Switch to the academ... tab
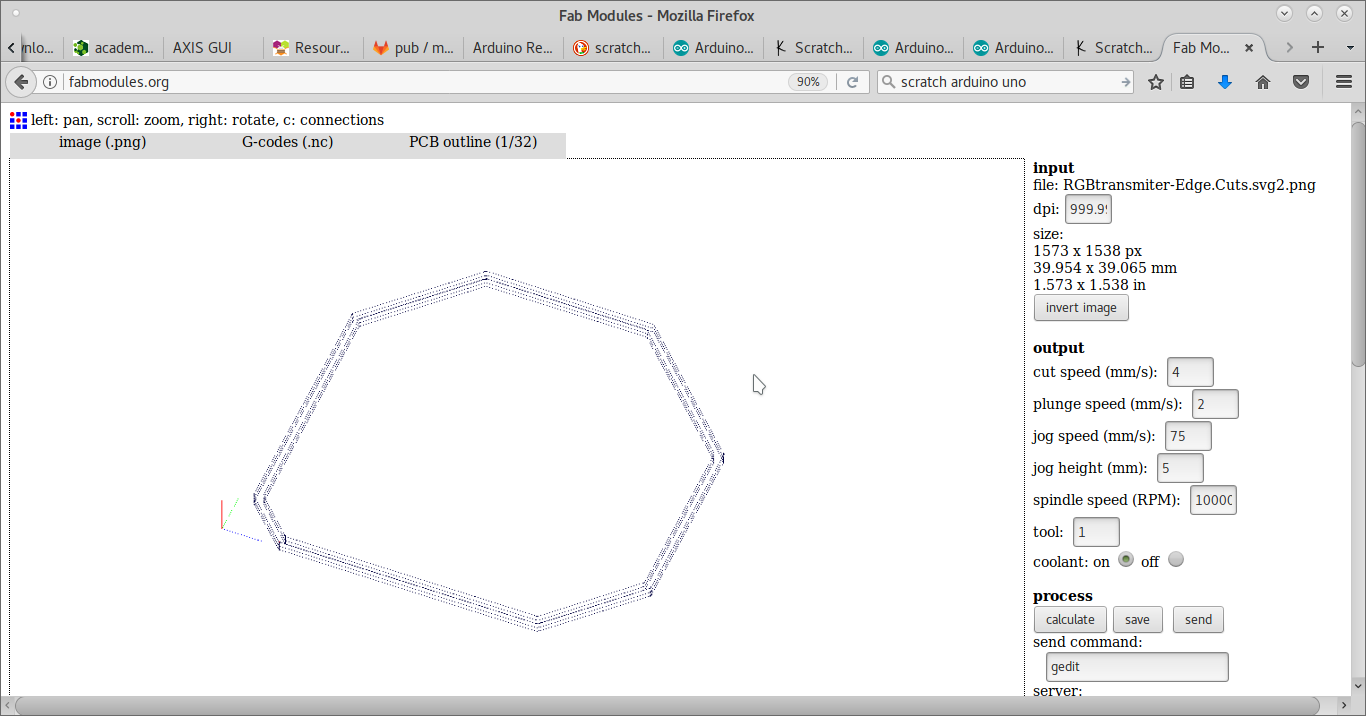Screen dimensions: 1366x716 click(x=113, y=47)
